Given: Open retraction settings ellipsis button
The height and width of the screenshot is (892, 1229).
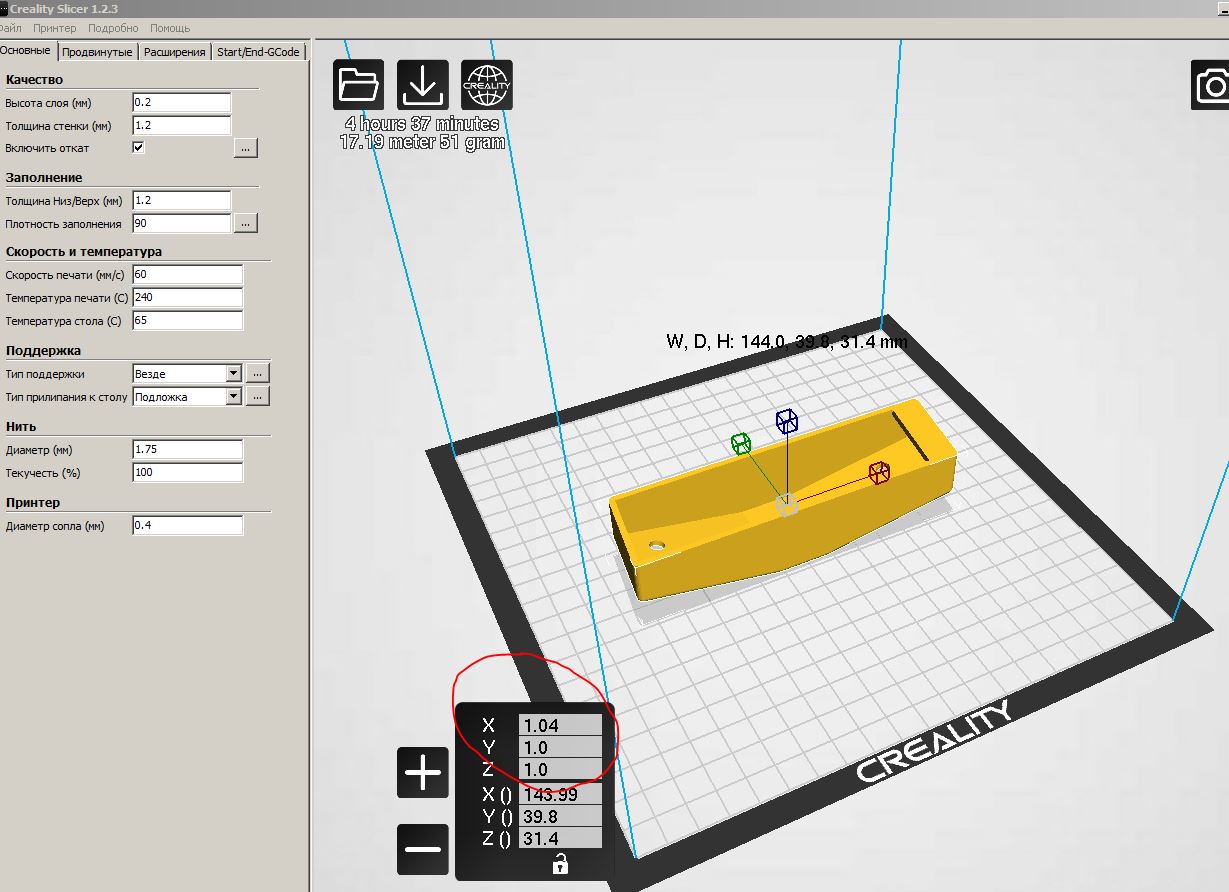Looking at the screenshot, I should (246, 148).
